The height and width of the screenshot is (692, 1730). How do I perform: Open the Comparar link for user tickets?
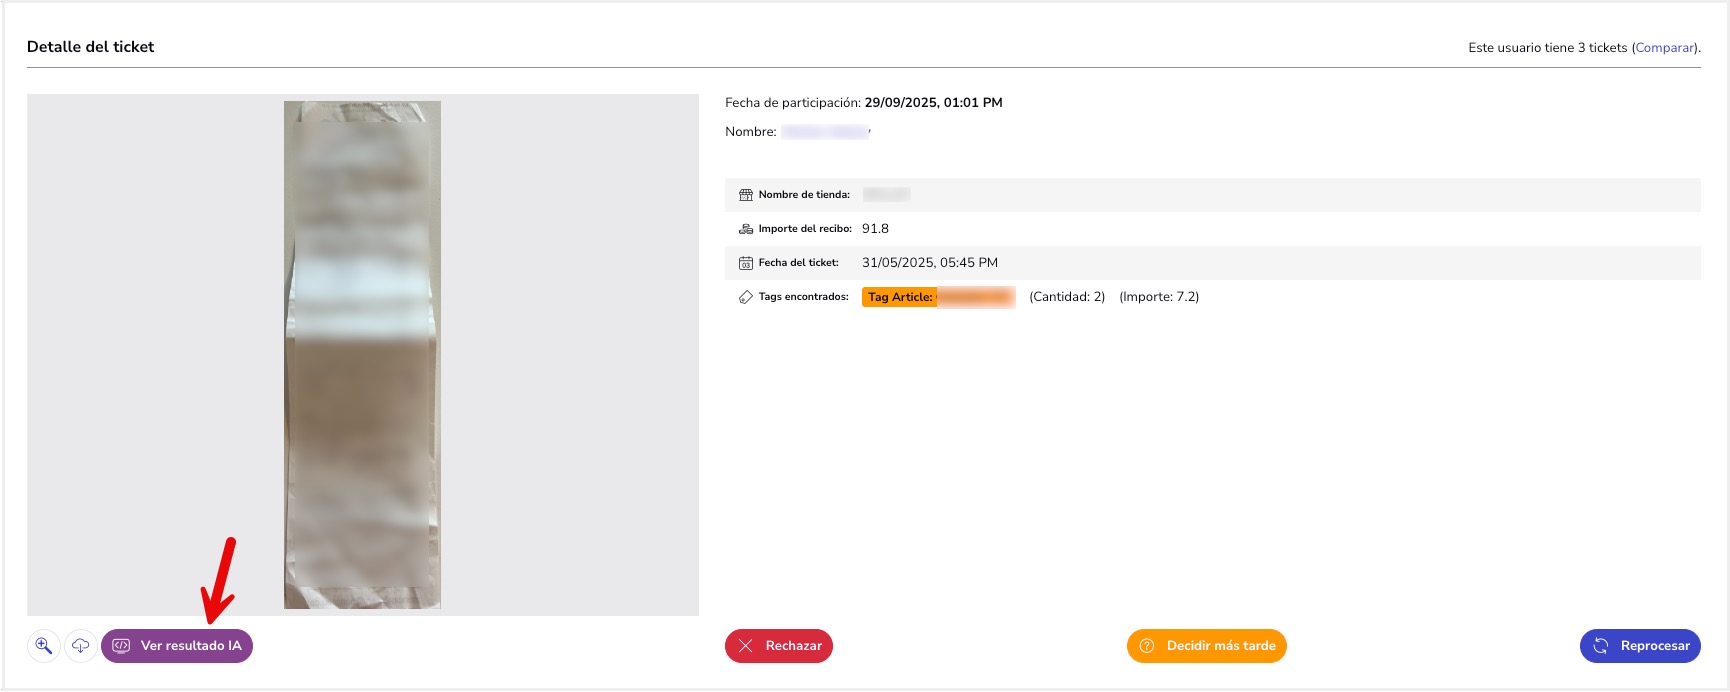1664,48
